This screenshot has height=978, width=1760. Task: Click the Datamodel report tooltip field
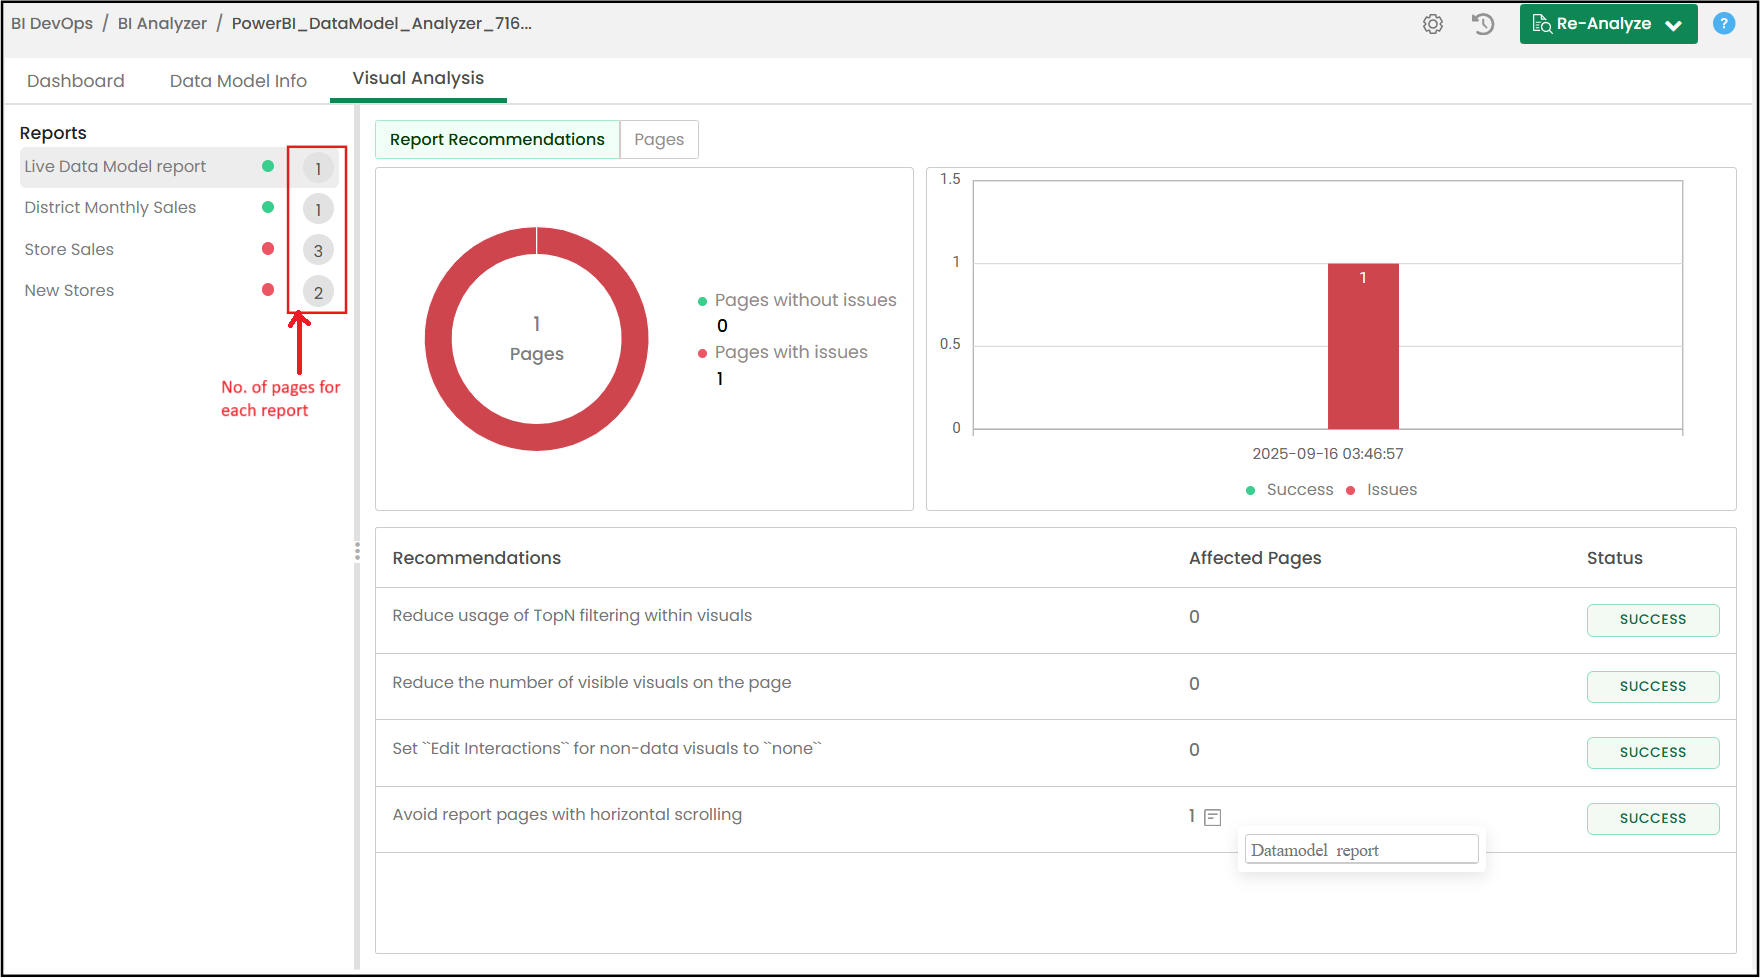1361,850
